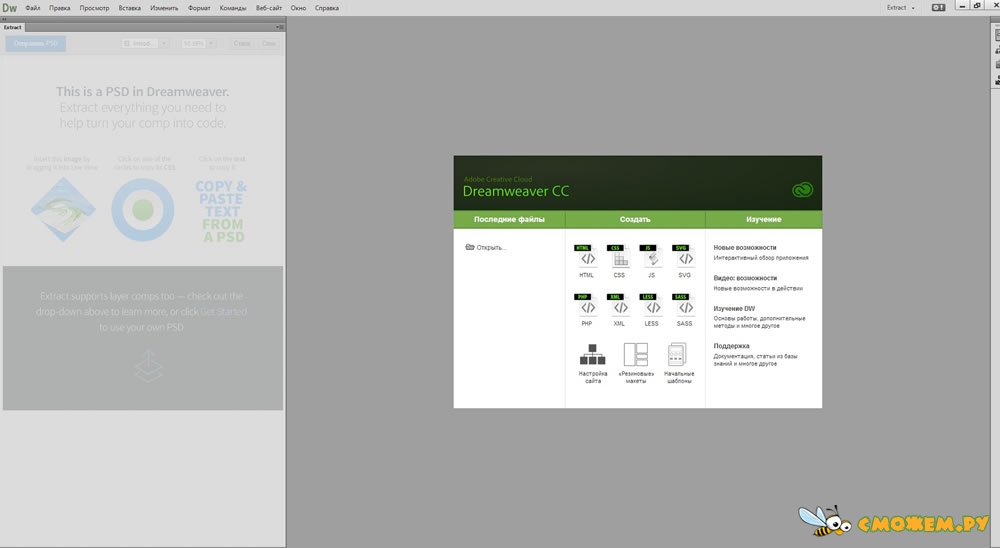Click the Get Started link in Extract
This screenshot has height=548, width=1000.
point(223,311)
